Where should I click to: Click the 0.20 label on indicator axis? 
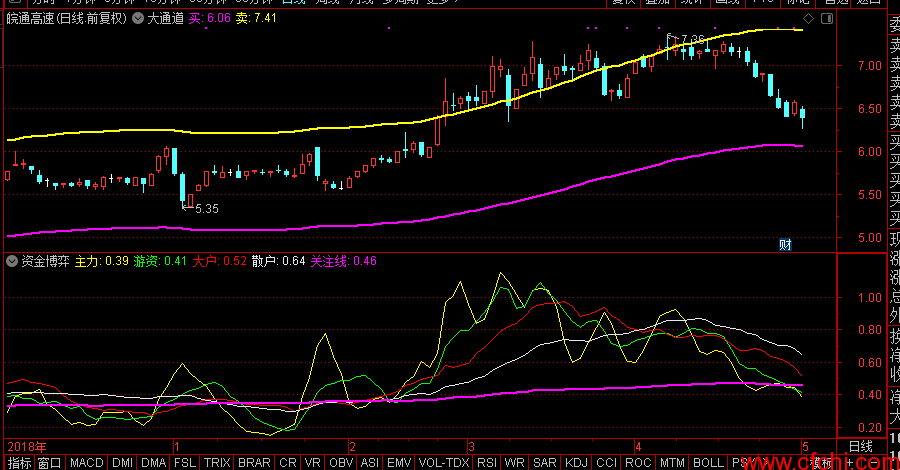(870, 428)
